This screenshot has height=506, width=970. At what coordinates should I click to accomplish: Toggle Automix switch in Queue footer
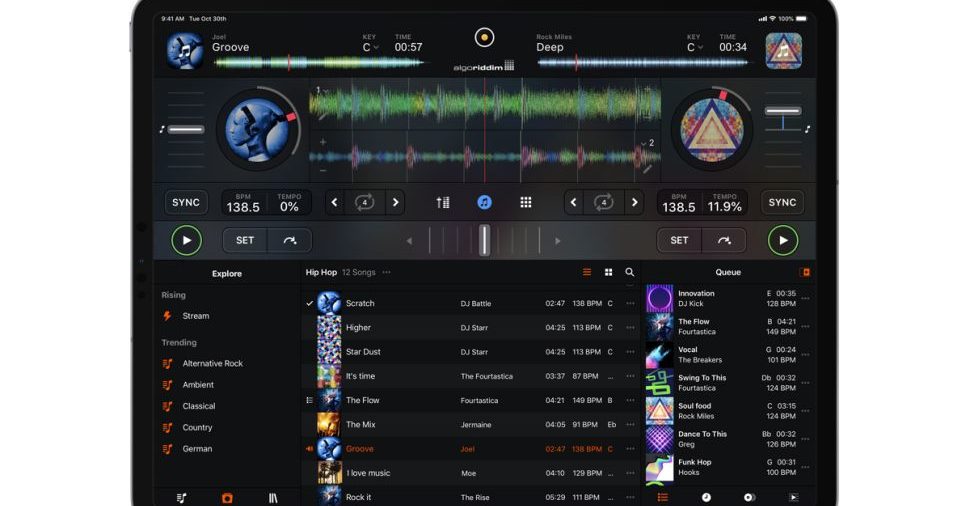pyautogui.click(x=749, y=497)
